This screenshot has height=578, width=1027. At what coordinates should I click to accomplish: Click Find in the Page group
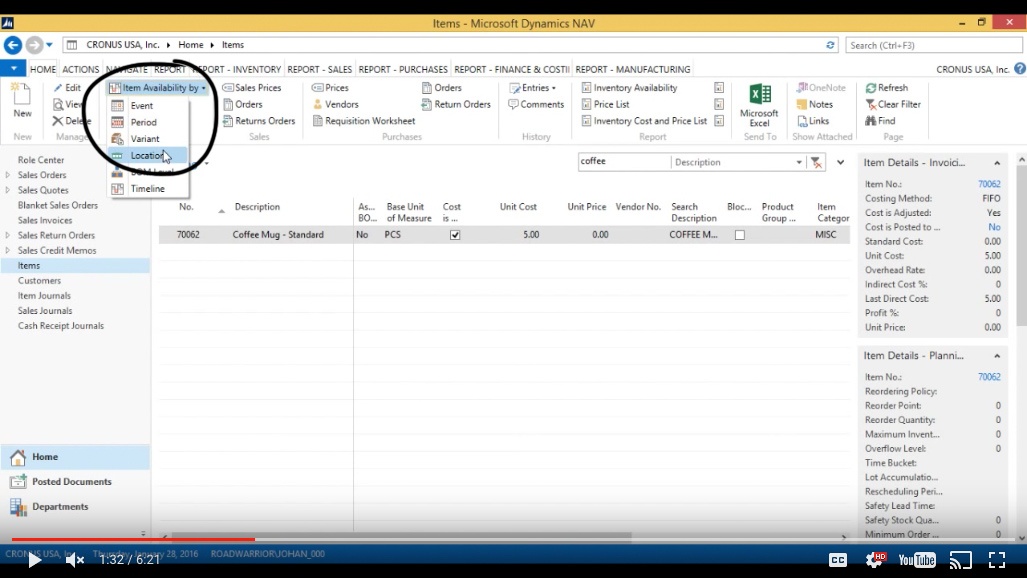click(880, 121)
